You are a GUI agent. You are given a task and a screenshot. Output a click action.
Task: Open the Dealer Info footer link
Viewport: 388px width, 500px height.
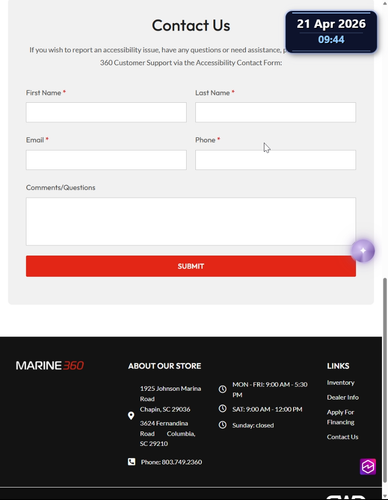click(x=343, y=397)
